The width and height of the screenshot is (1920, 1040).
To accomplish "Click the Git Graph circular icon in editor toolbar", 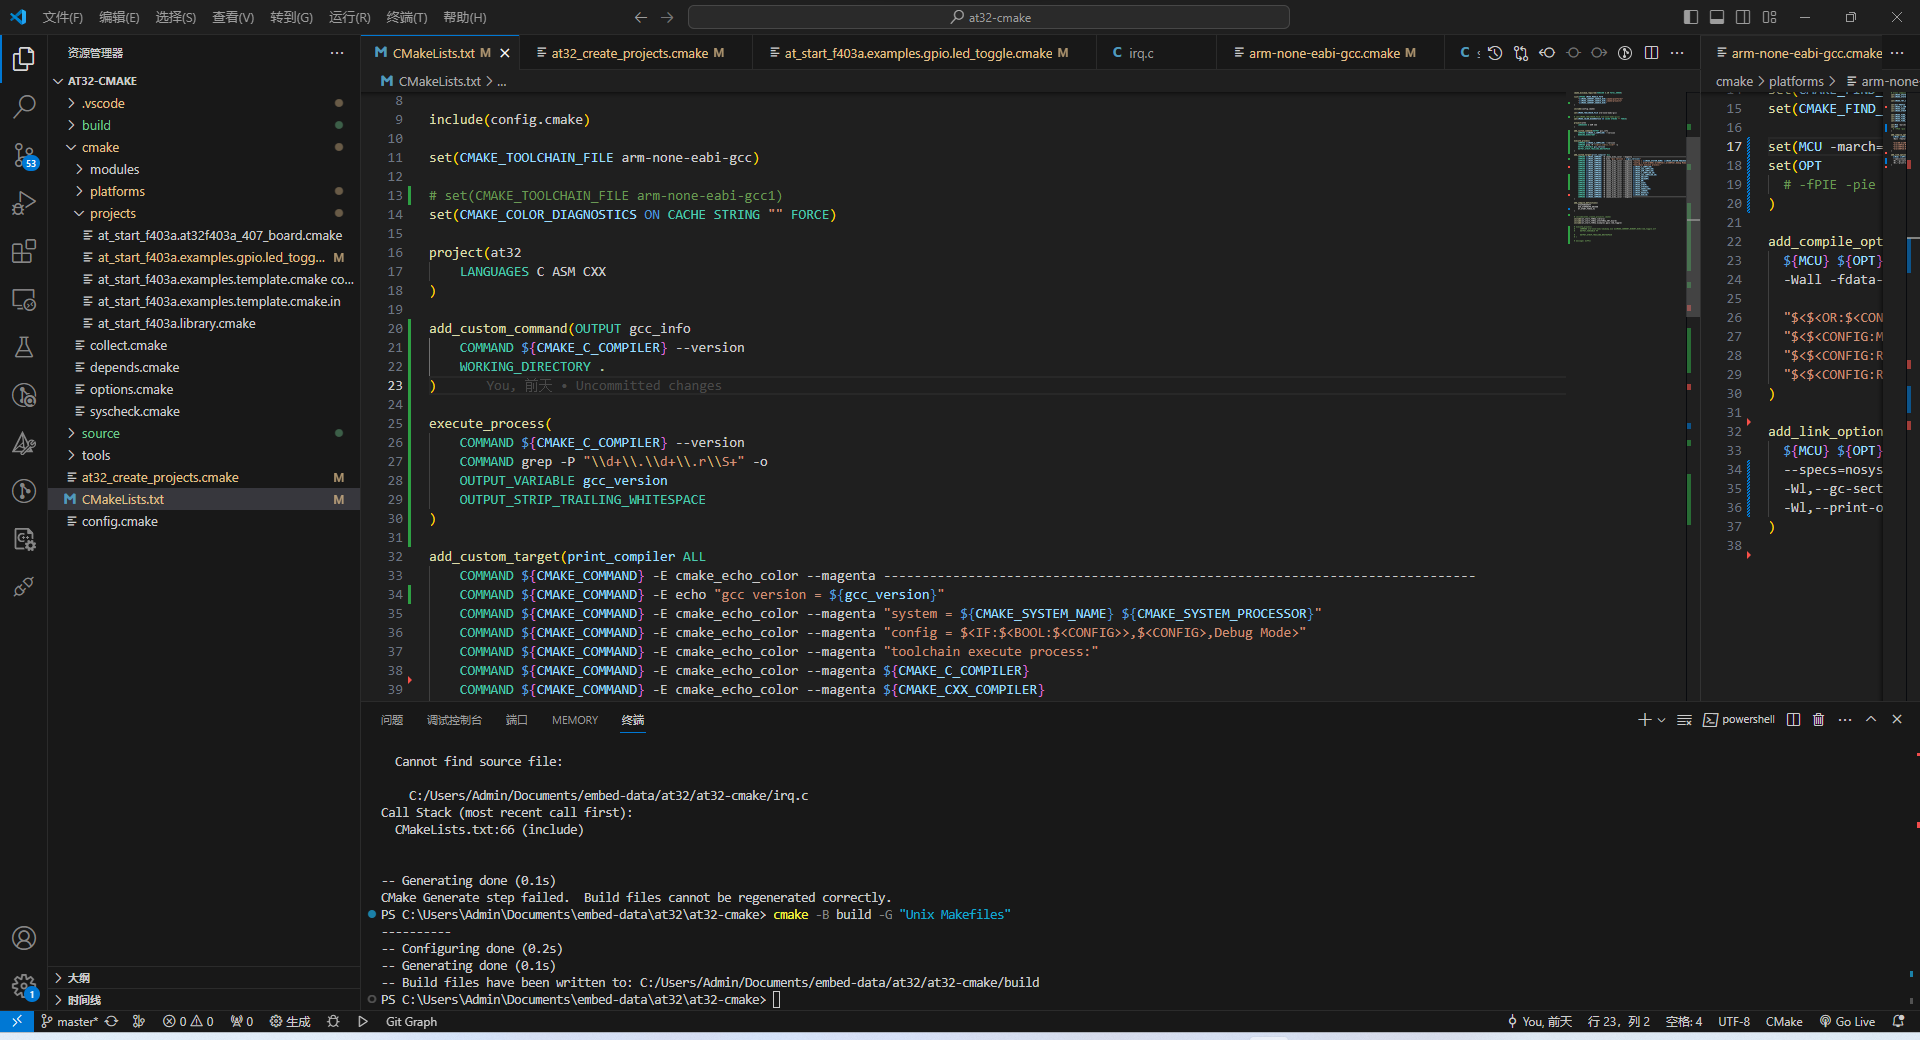I will coord(1625,53).
